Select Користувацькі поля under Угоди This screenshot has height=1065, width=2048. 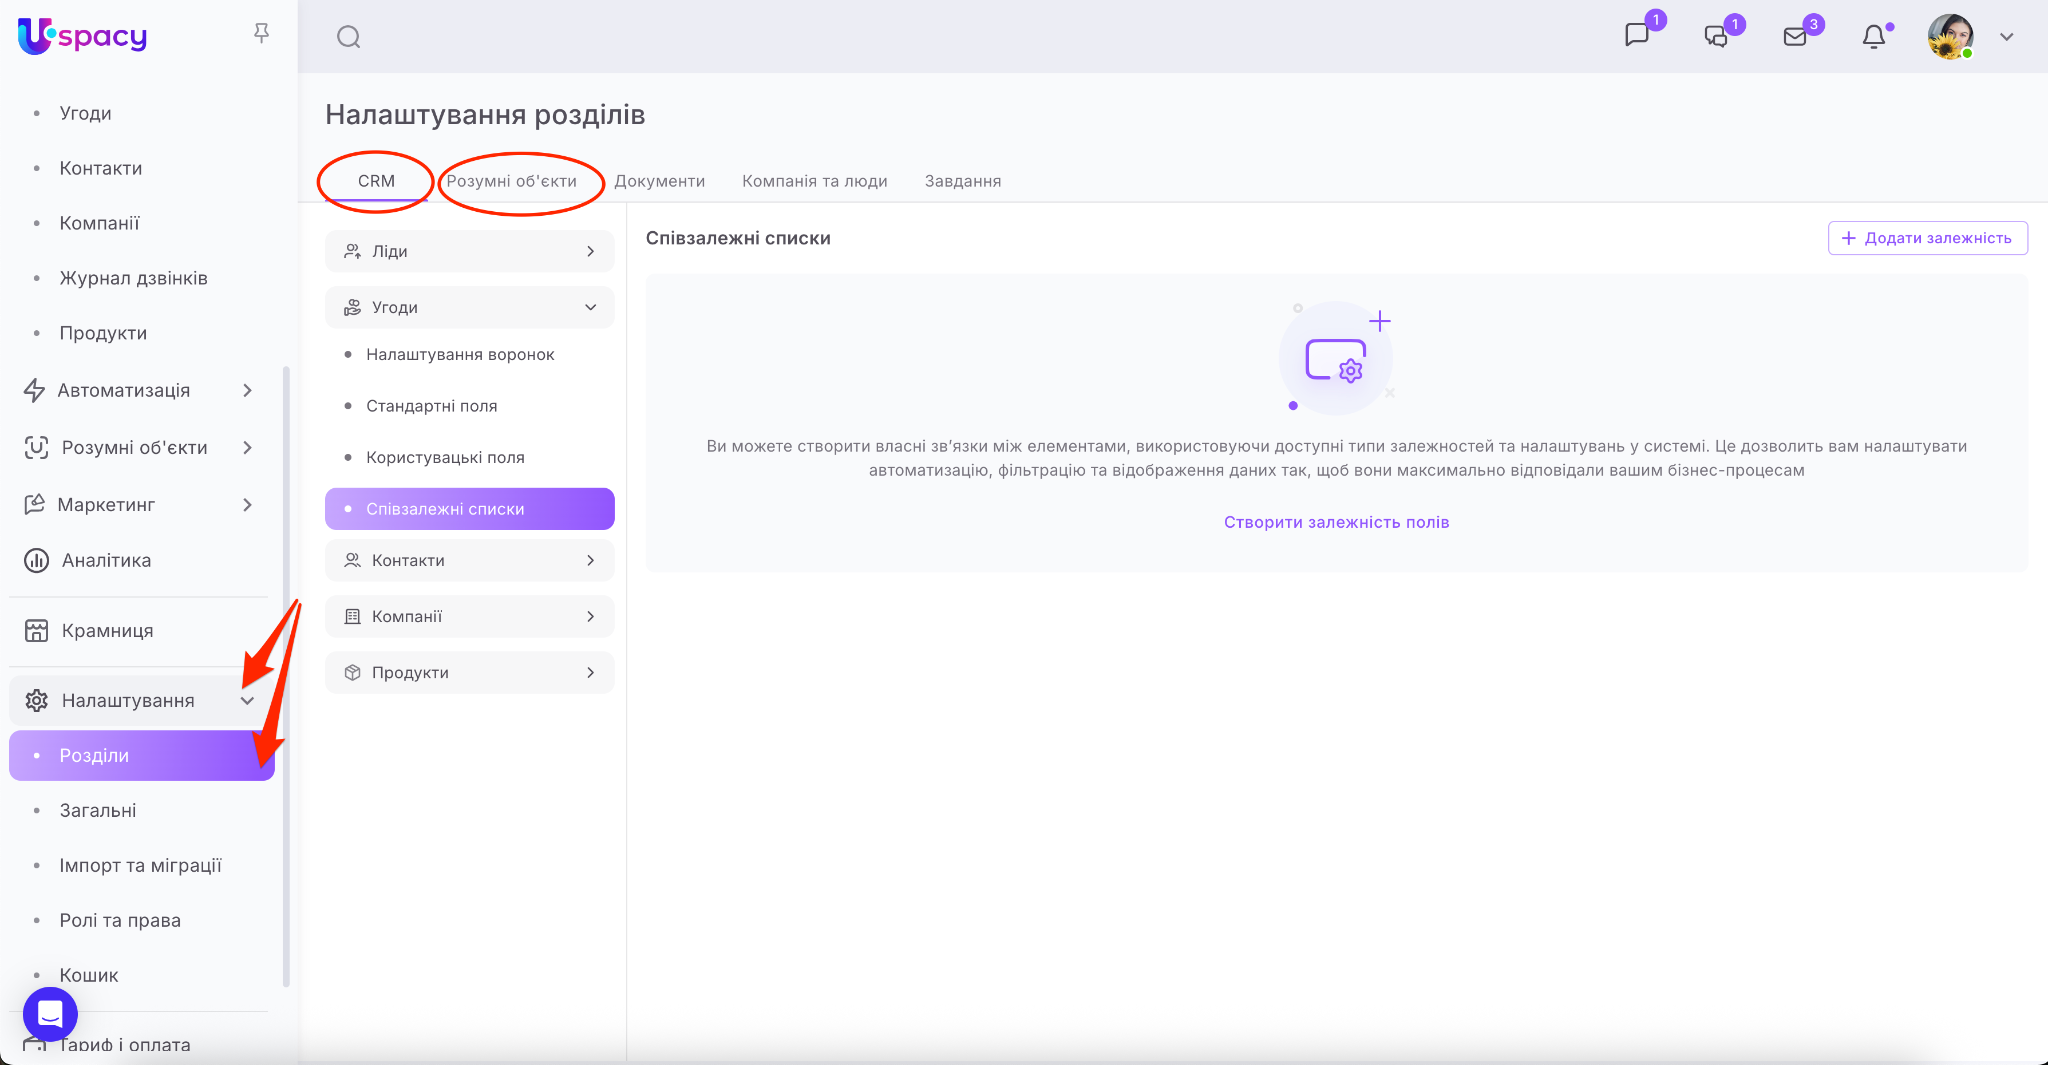point(445,458)
